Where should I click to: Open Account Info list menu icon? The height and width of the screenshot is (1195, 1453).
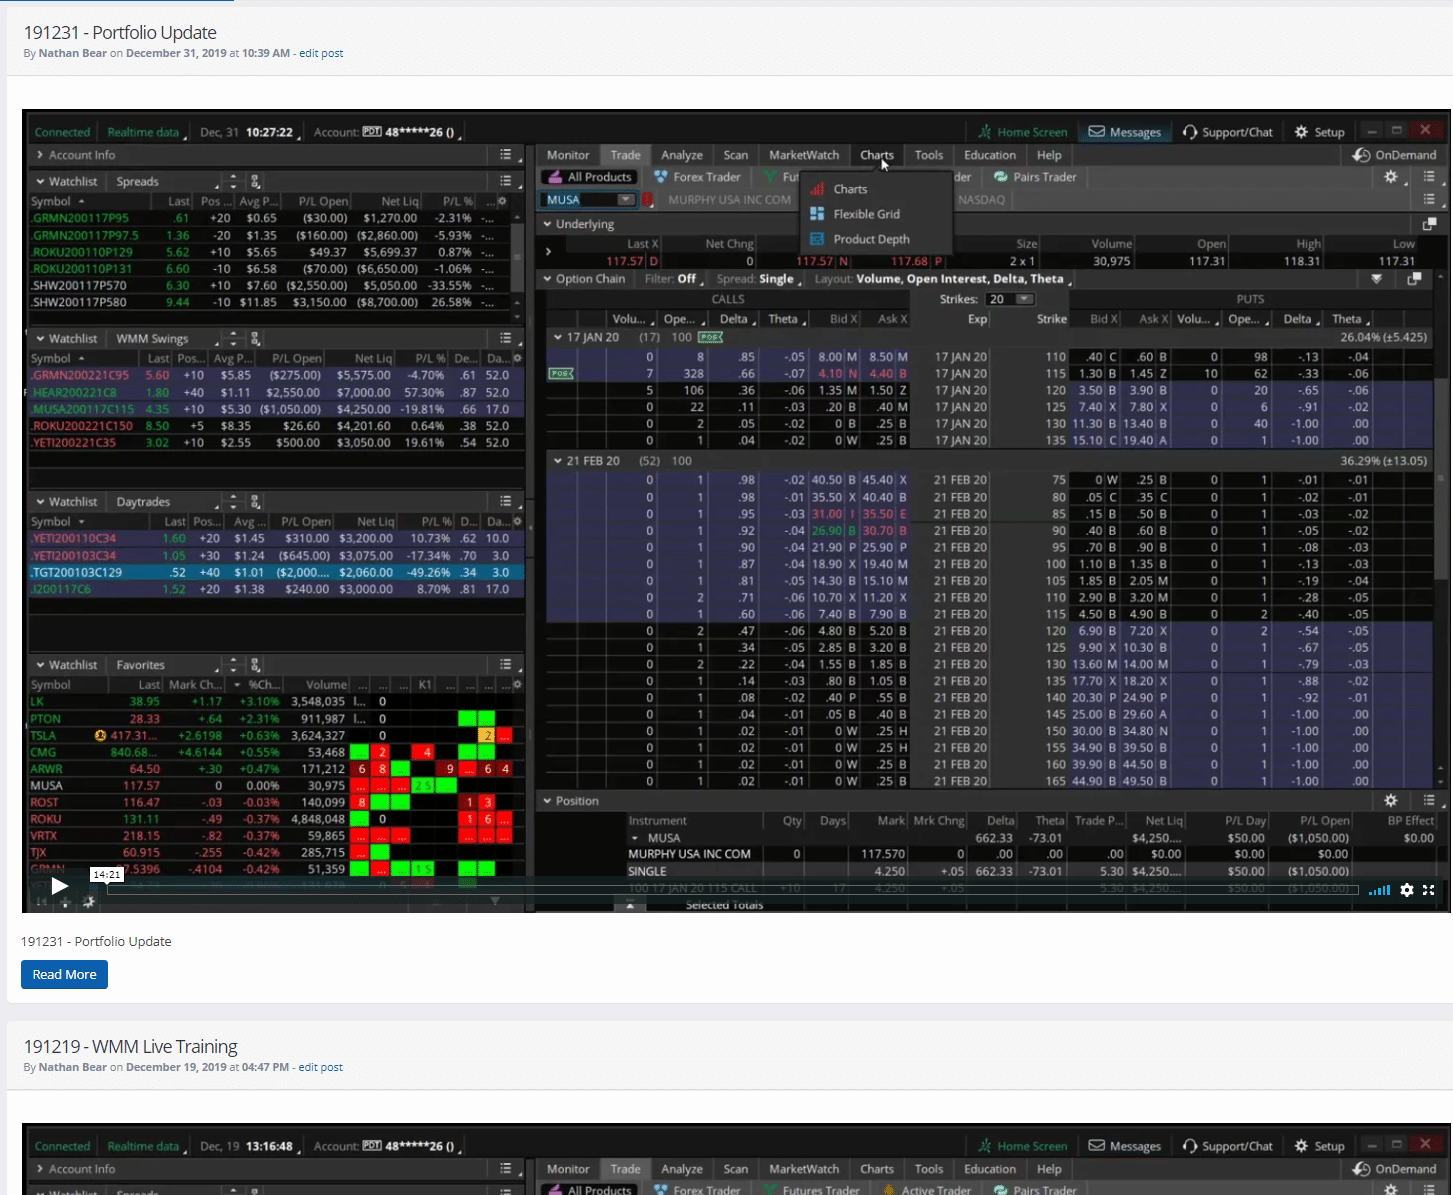click(x=506, y=154)
